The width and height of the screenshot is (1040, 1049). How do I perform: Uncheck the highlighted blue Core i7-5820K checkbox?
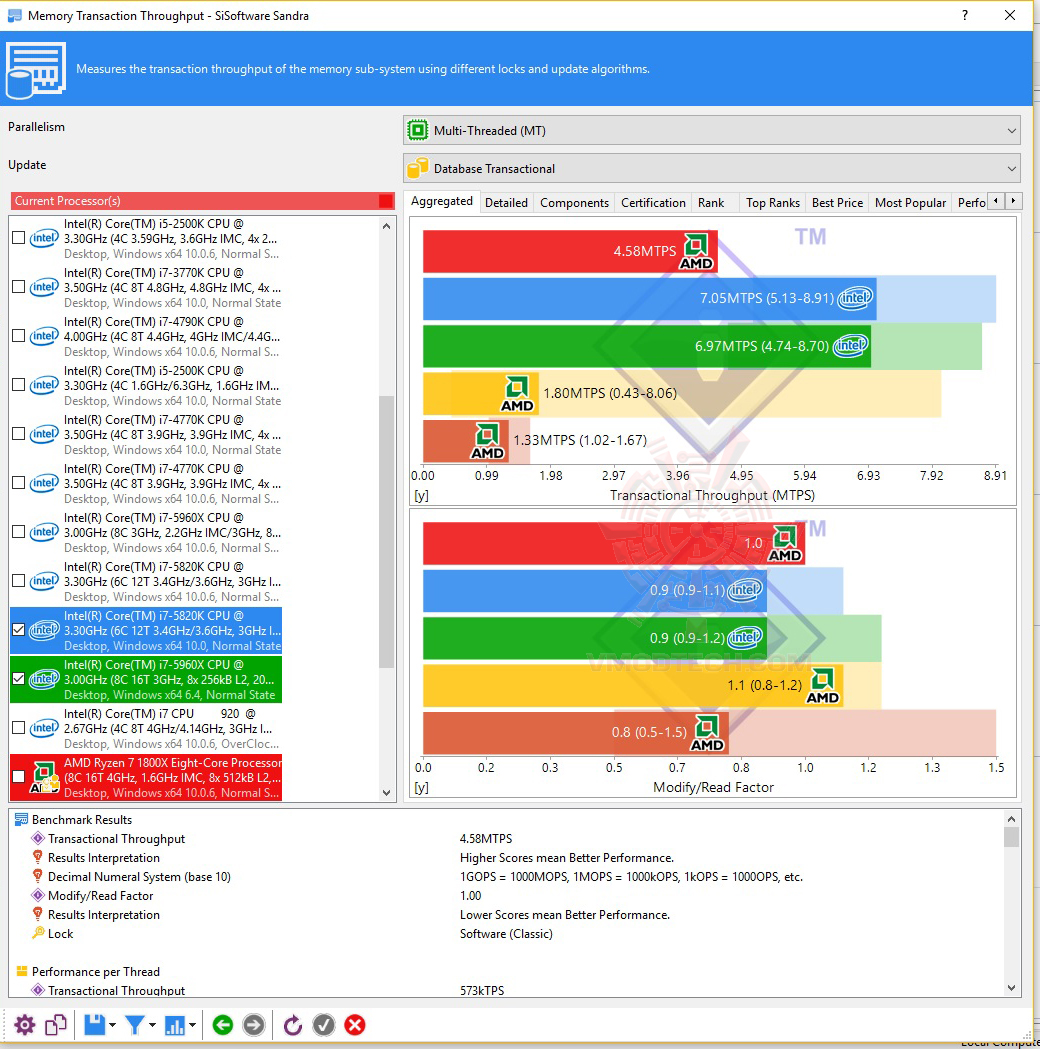coord(19,630)
